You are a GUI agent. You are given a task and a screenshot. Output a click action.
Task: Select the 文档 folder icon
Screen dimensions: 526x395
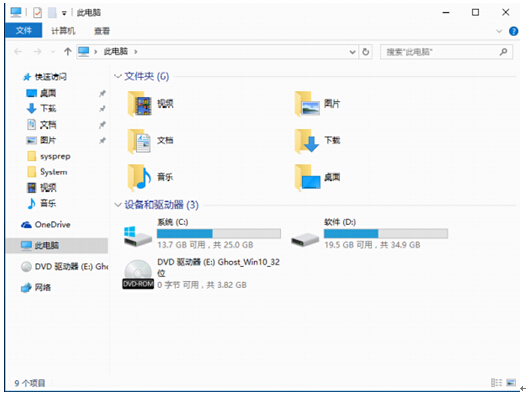[x=140, y=141]
